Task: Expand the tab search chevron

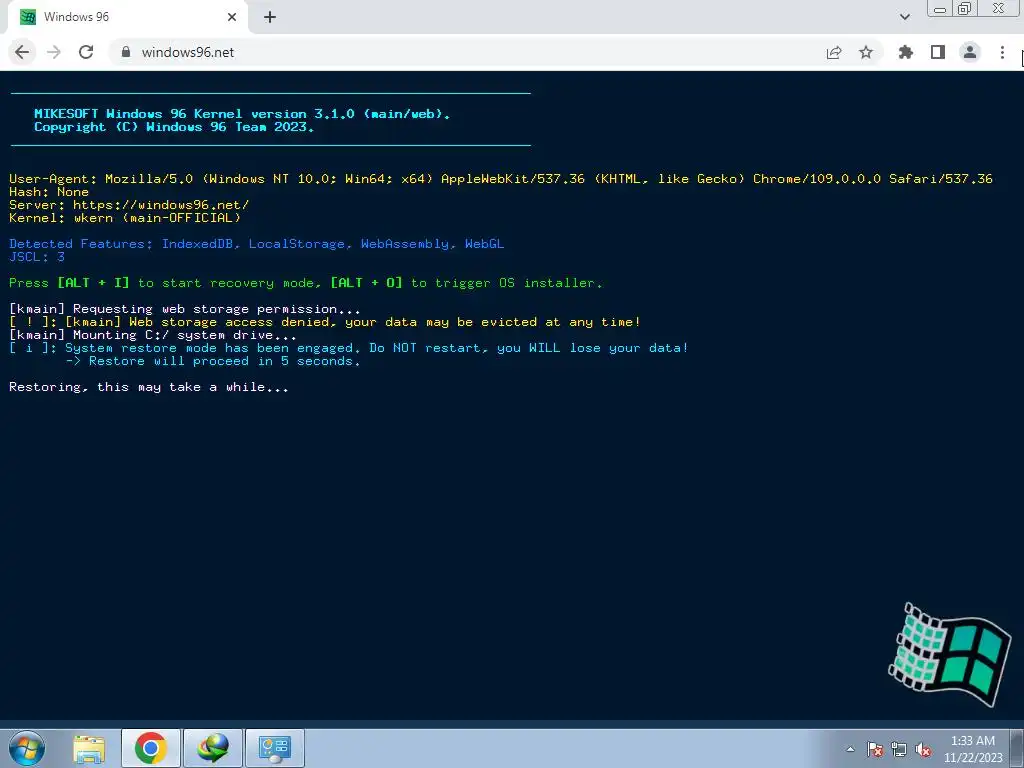Action: 904,17
